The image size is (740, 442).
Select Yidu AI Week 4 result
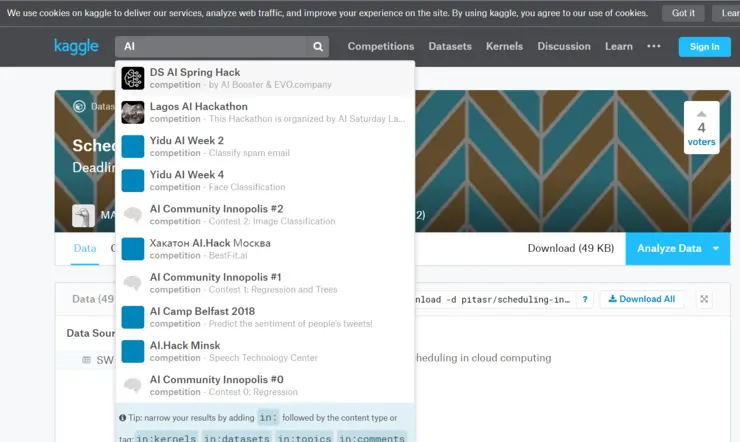click(x=265, y=181)
